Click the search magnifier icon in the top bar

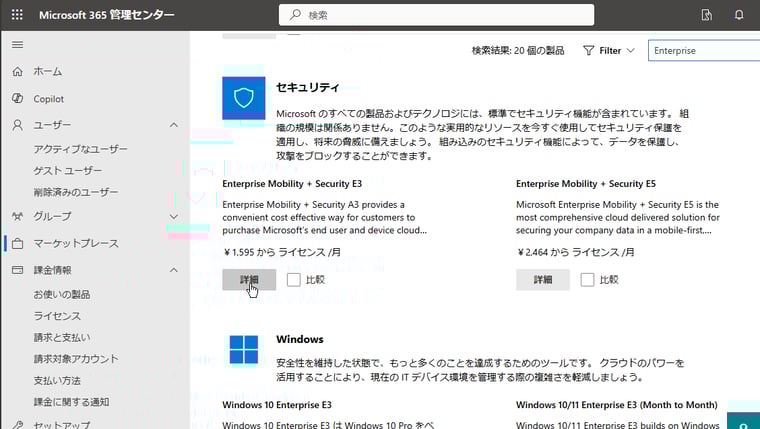pyautogui.click(x=295, y=15)
